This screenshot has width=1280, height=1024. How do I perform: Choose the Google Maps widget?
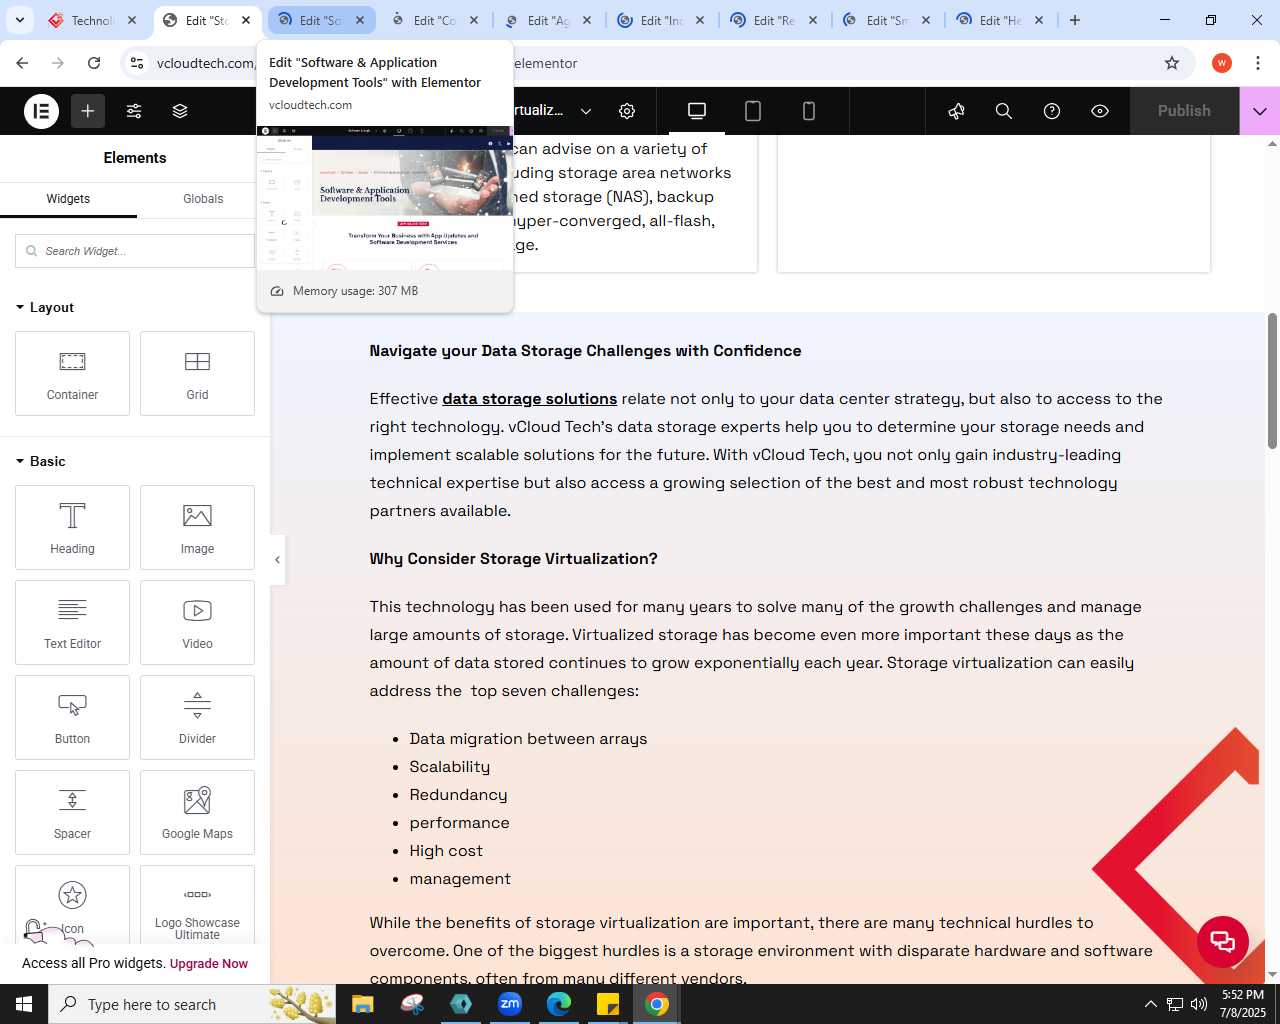pos(197,812)
